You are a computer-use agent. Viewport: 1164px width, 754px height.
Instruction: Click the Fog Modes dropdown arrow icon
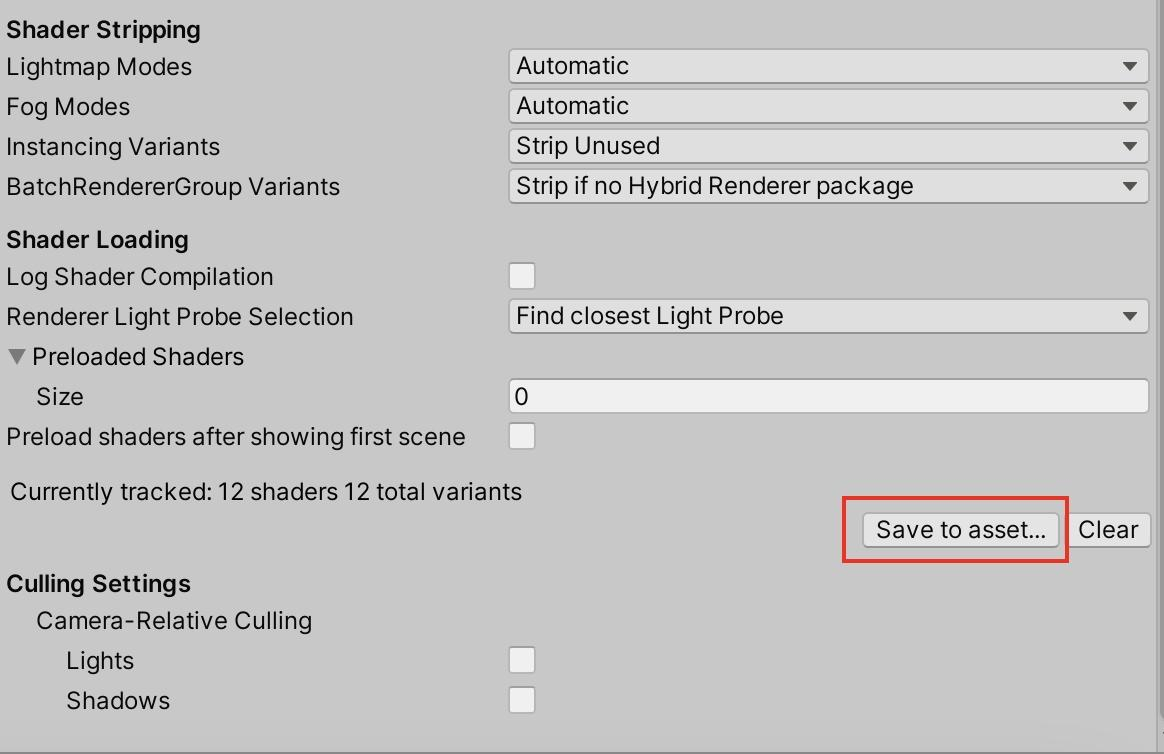tap(1130, 106)
